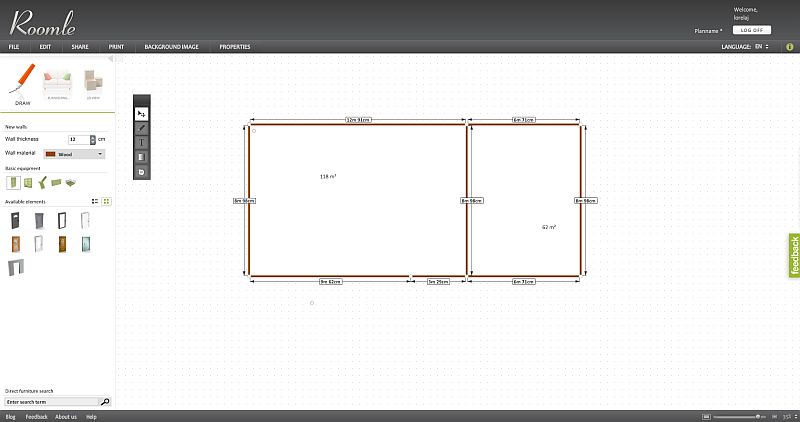Image resolution: width=800 pixels, height=422 pixels.
Task: Open the 3D view armchair icon
Action: coord(93,81)
